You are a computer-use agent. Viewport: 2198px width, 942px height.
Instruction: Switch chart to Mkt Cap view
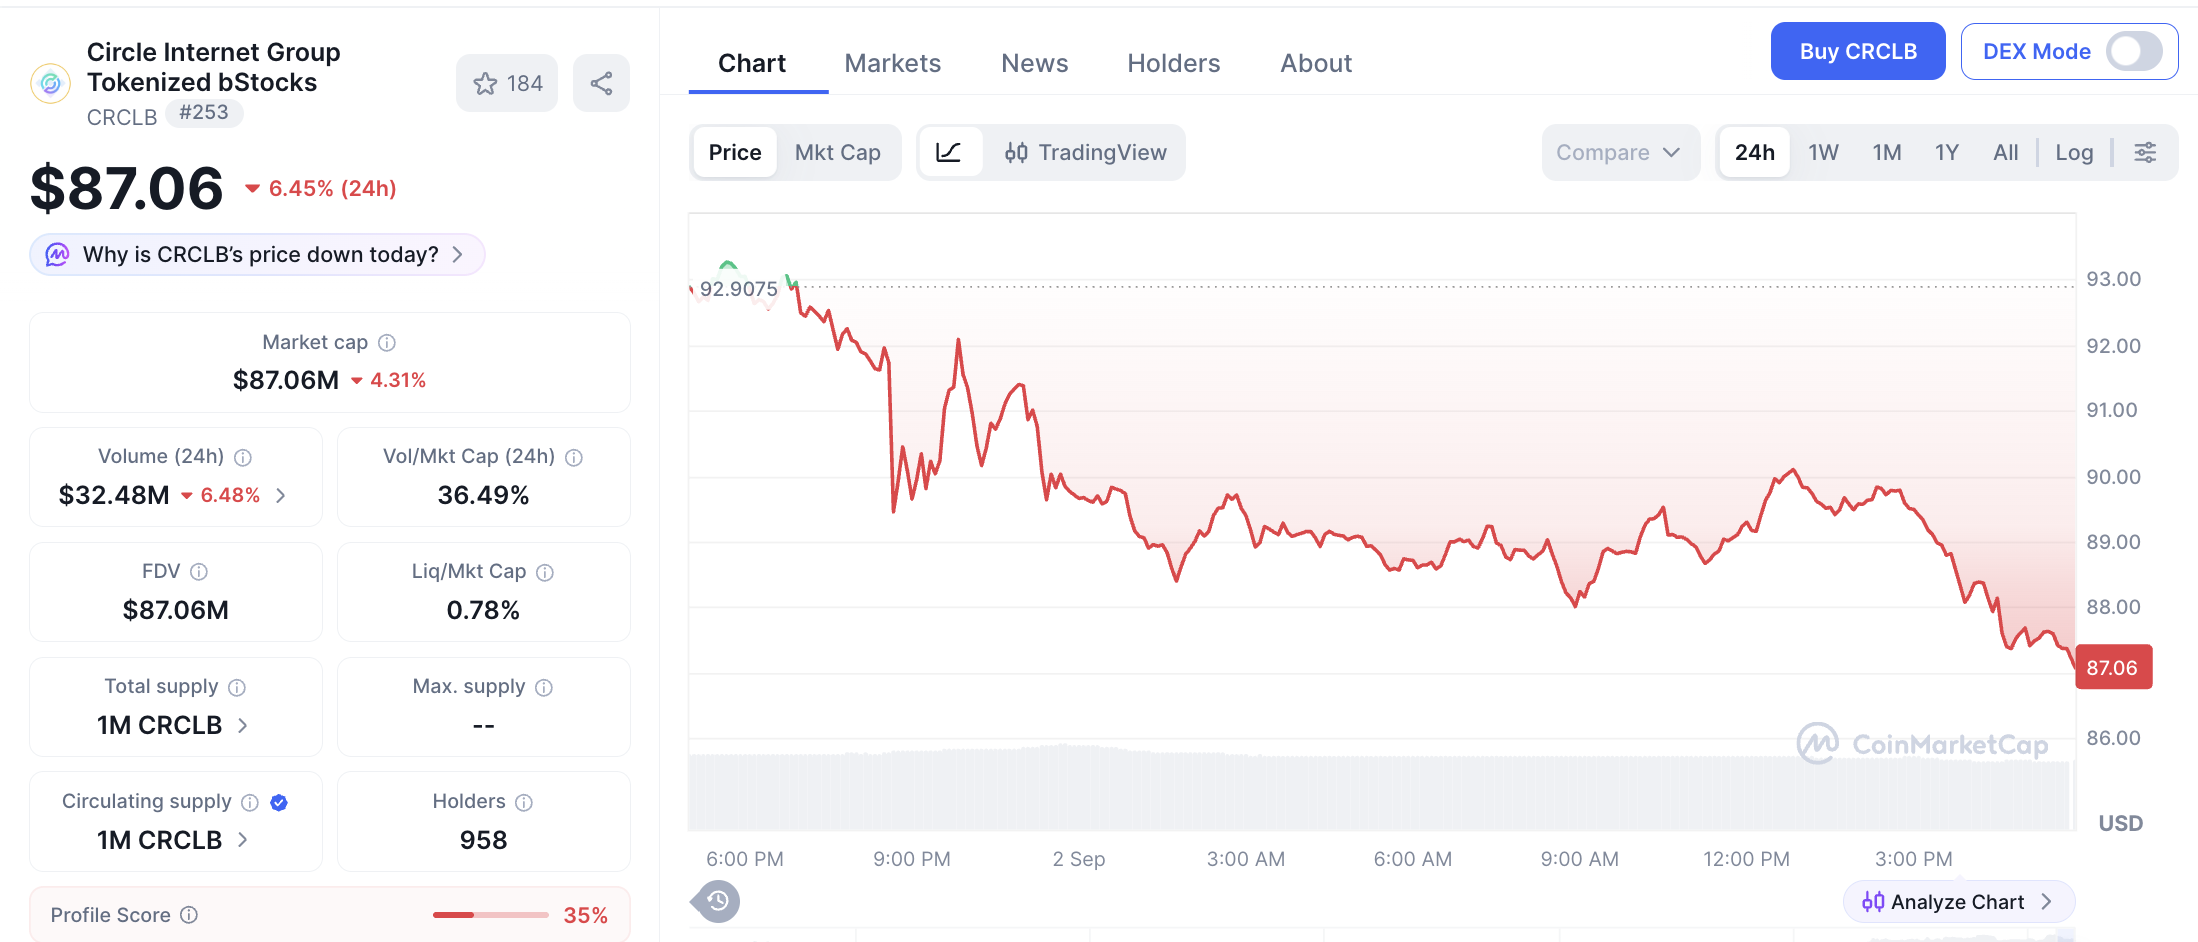838,152
